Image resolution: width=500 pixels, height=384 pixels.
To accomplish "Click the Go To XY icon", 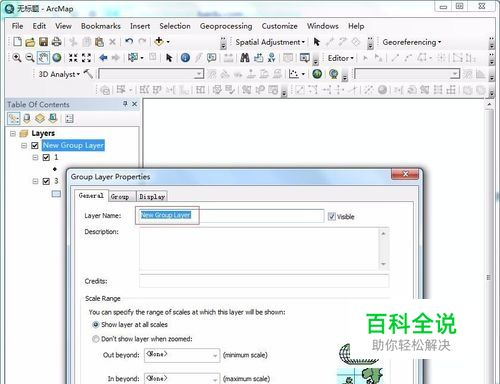I will pos(272,58).
